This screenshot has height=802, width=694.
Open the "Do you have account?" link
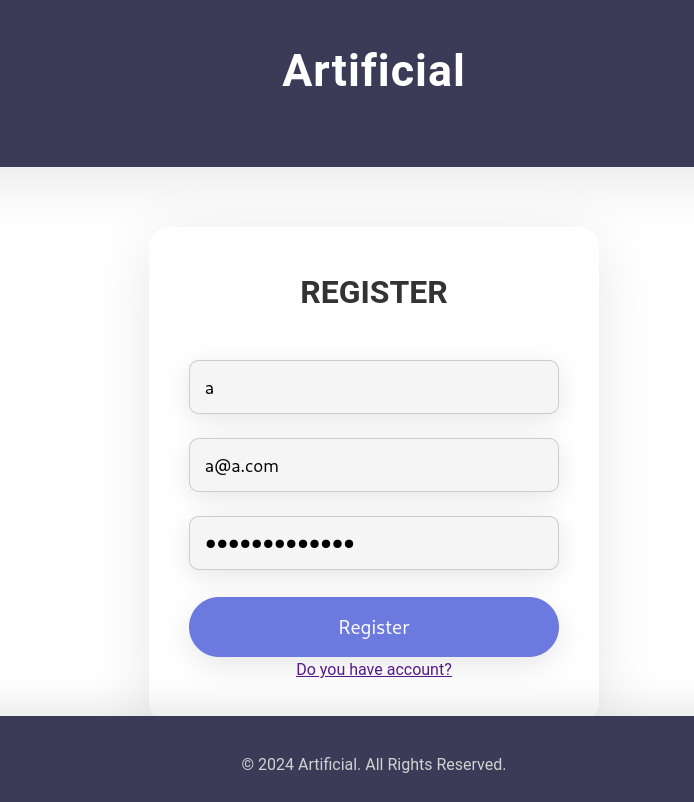[x=373, y=669]
